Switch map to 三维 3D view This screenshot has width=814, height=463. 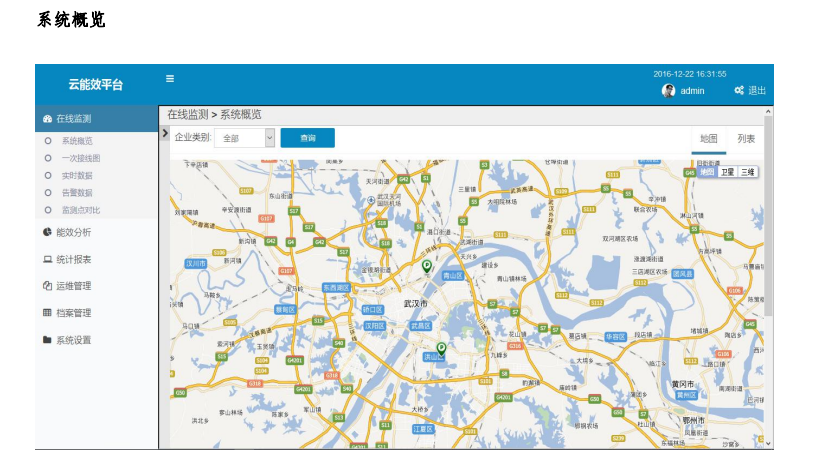748,172
